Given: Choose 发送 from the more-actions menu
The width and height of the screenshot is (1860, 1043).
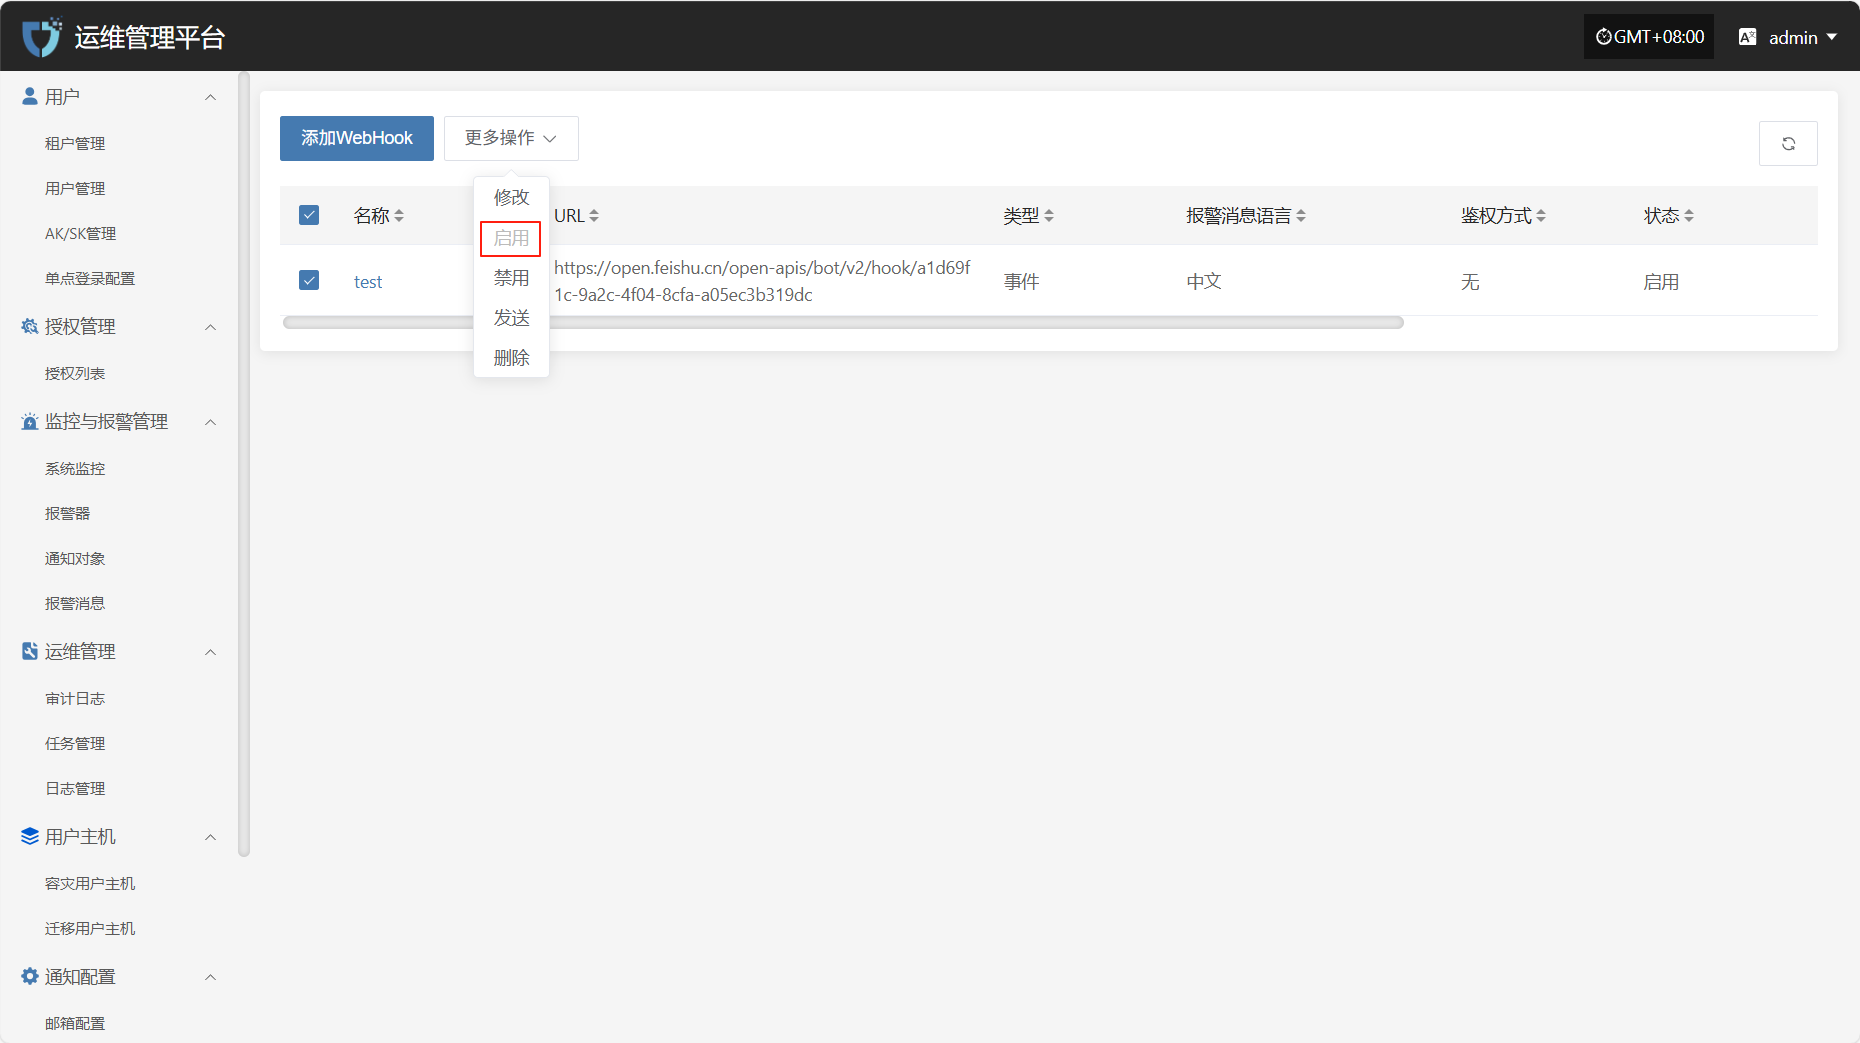Looking at the screenshot, I should click(x=511, y=318).
